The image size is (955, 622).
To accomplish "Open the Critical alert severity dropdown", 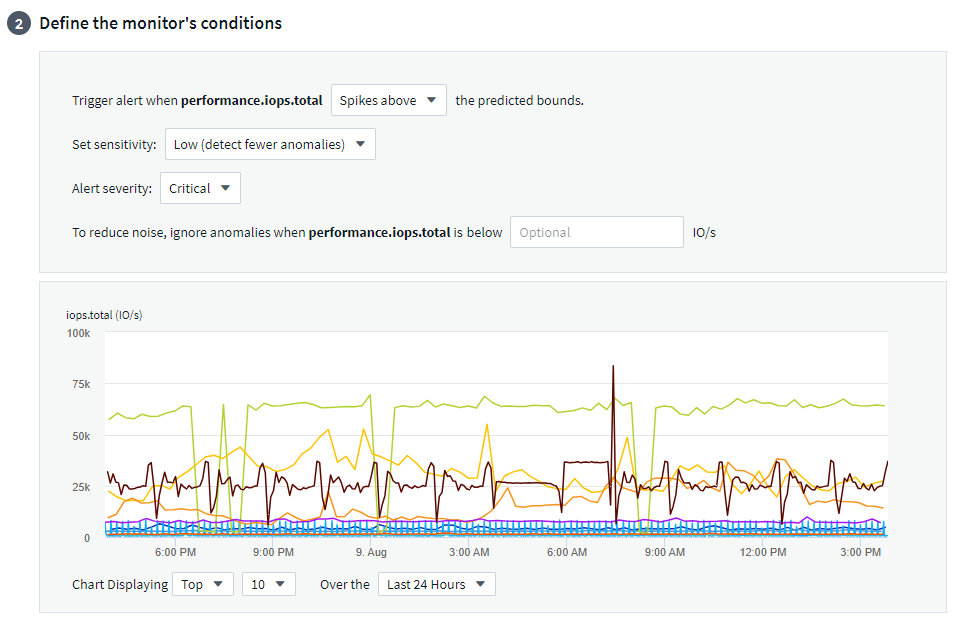I will pos(200,188).
